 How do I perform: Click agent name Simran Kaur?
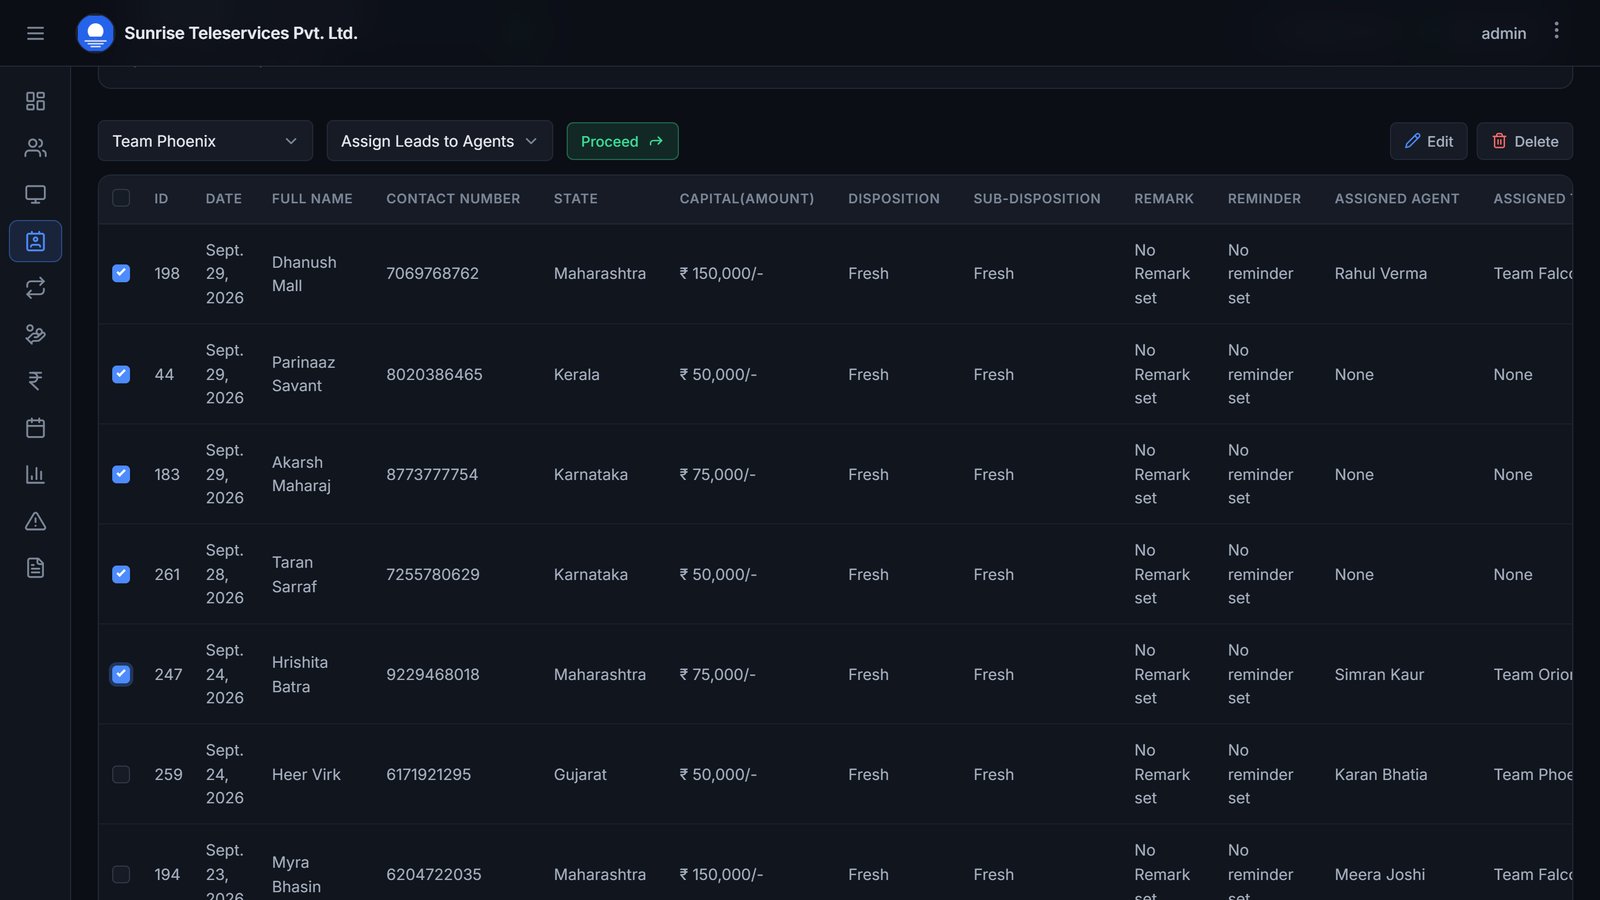click(x=1380, y=674)
